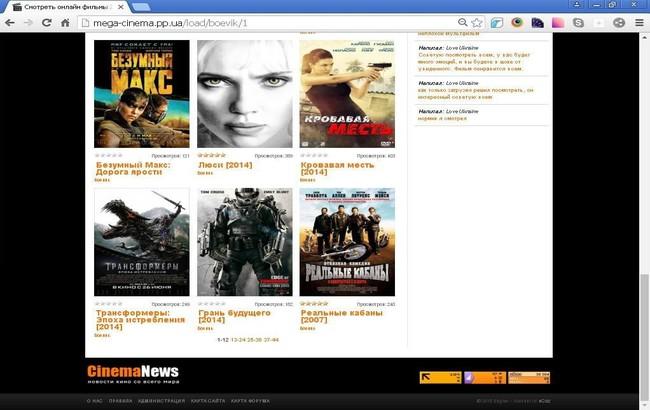Click the Кровавая месть poster thumbnail
Image resolution: width=650 pixels, height=410 pixels.
click(x=347, y=94)
